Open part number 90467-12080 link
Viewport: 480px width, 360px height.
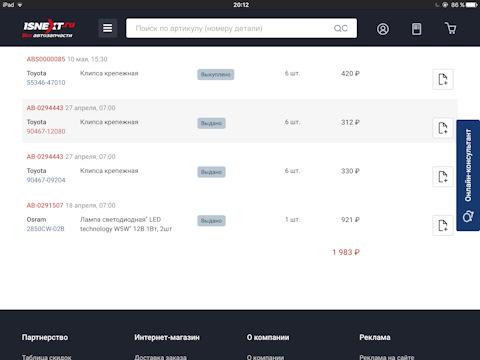[46, 131]
